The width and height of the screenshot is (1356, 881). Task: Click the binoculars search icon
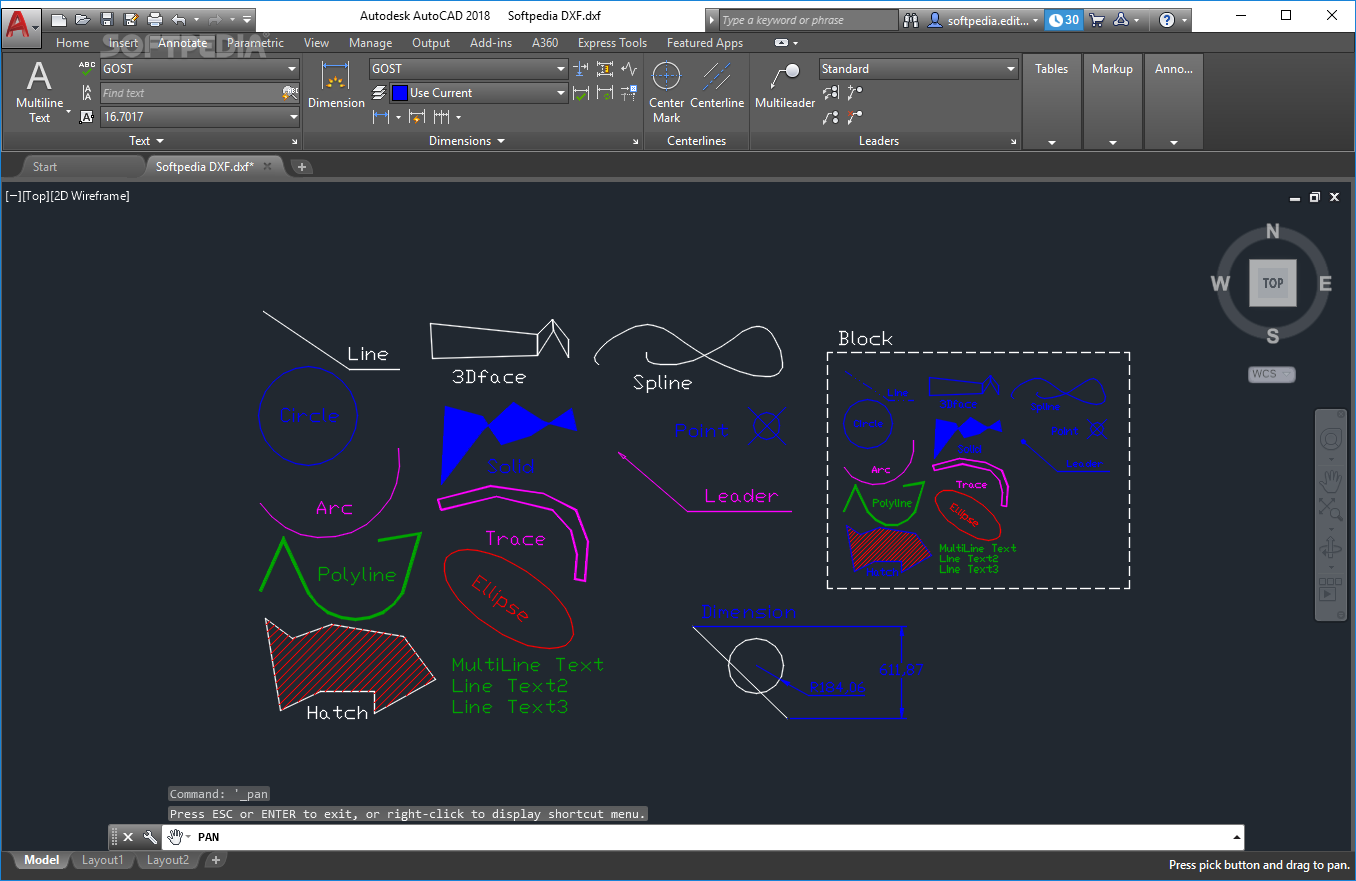tap(910, 20)
